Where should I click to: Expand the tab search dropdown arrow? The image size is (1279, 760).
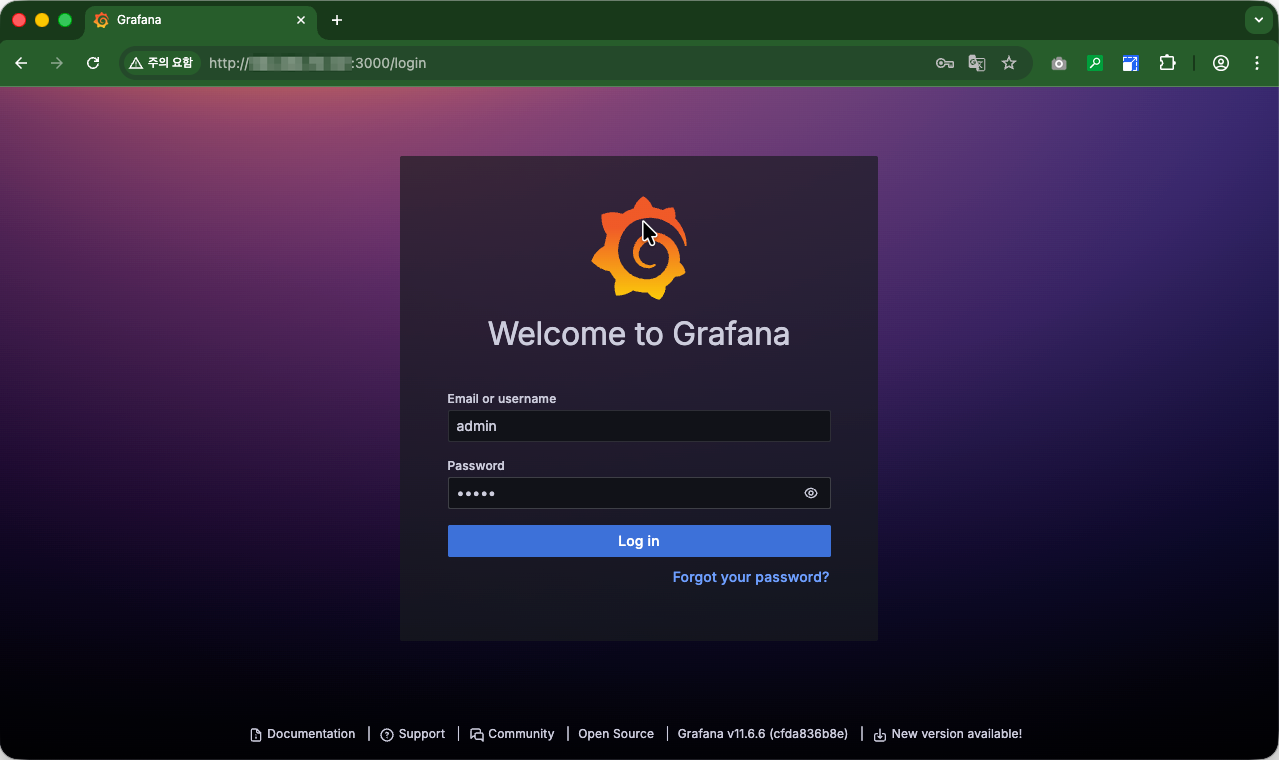(1258, 20)
